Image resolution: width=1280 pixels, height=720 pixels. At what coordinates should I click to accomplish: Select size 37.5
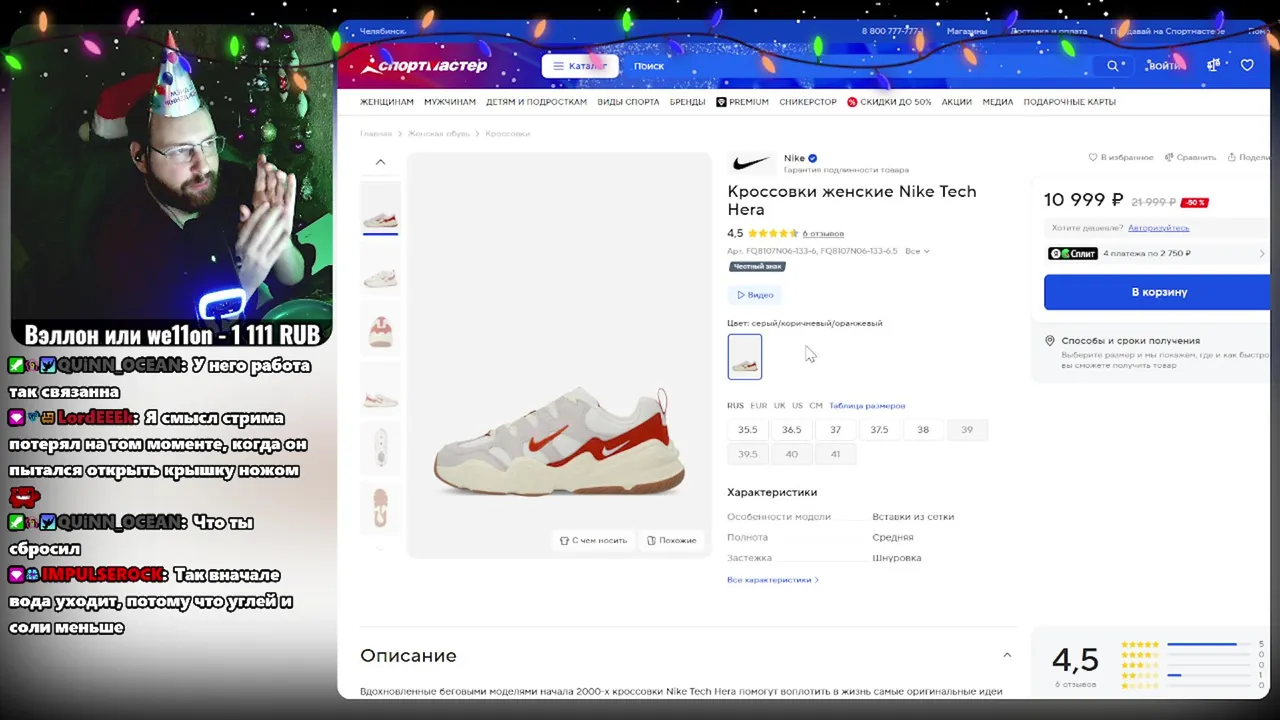tap(879, 429)
